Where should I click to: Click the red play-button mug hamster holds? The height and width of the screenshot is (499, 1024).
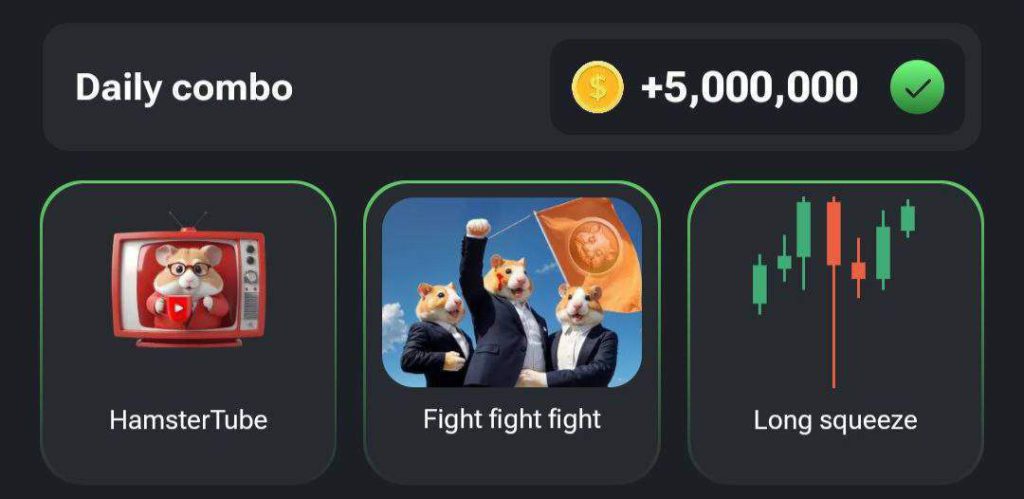tap(178, 308)
